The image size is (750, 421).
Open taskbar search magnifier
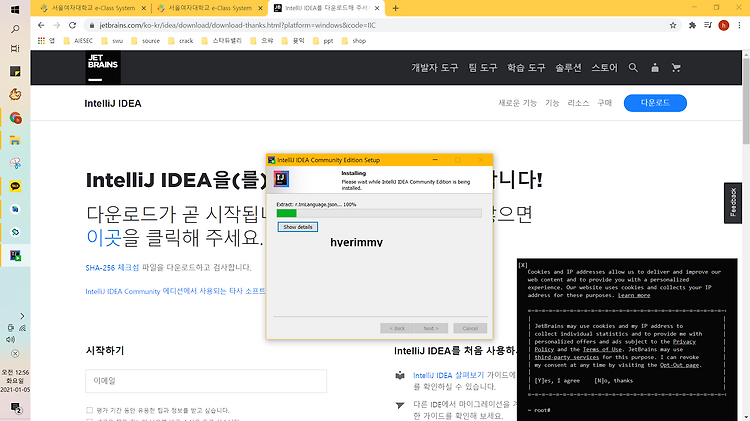(15, 29)
